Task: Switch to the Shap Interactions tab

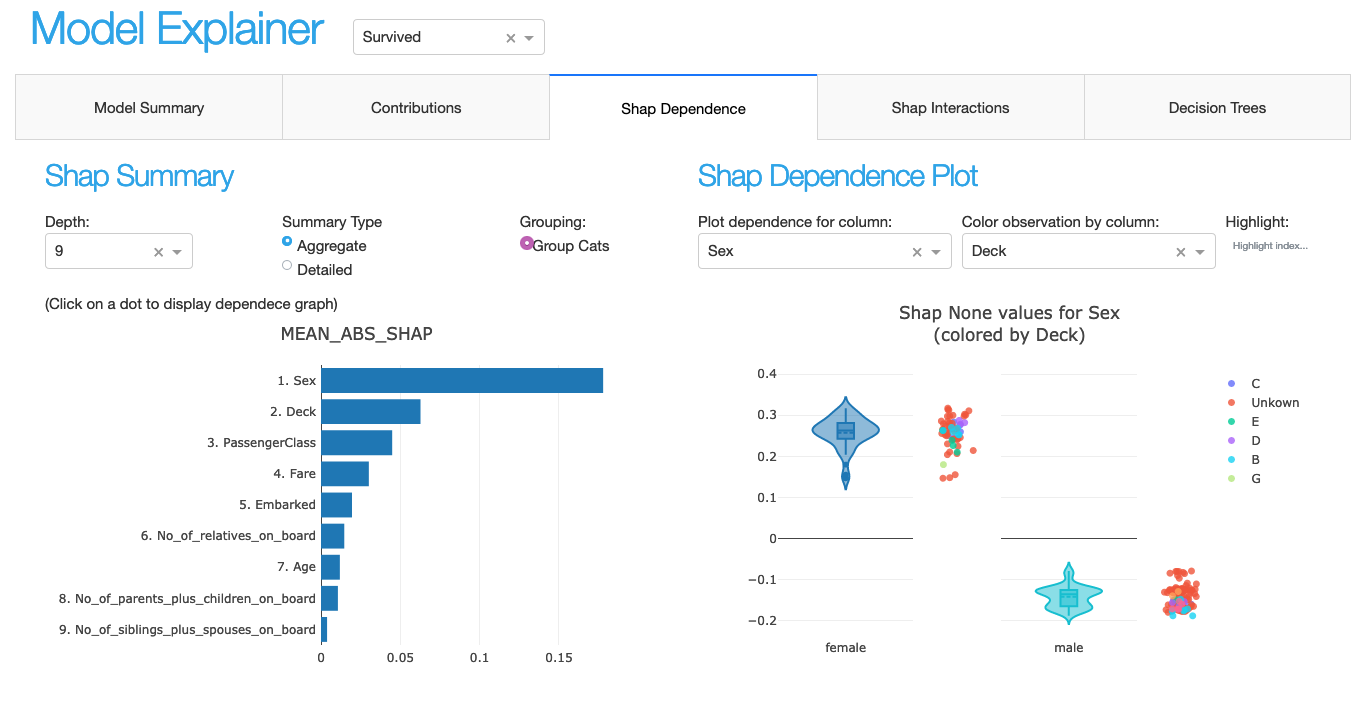Action: [949, 107]
